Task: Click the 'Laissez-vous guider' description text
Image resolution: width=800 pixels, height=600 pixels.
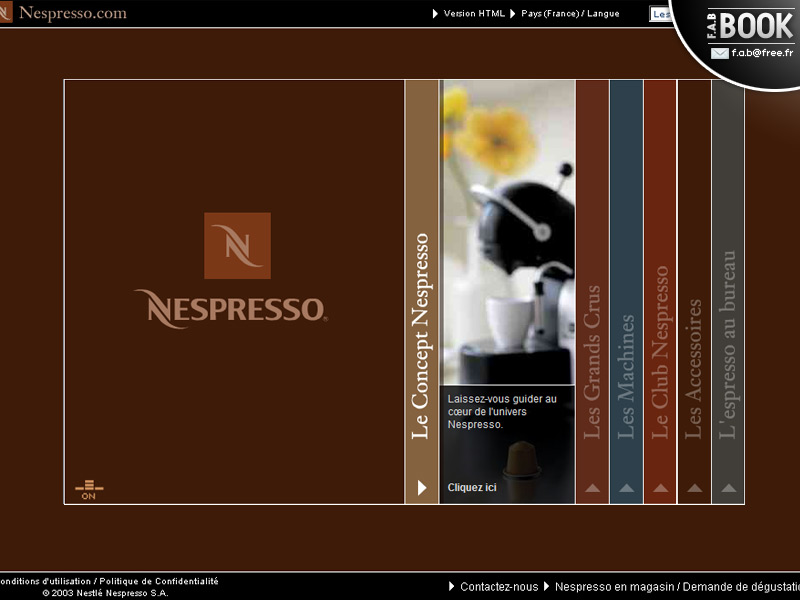Action: point(502,412)
